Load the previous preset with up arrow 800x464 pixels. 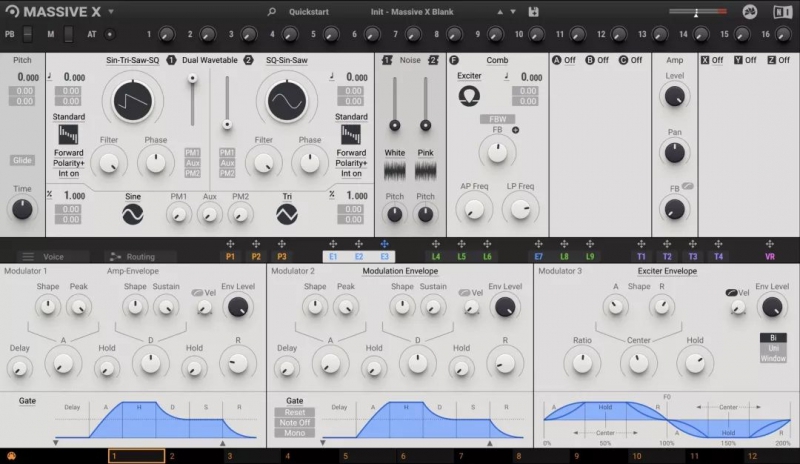pyautogui.click(x=500, y=12)
